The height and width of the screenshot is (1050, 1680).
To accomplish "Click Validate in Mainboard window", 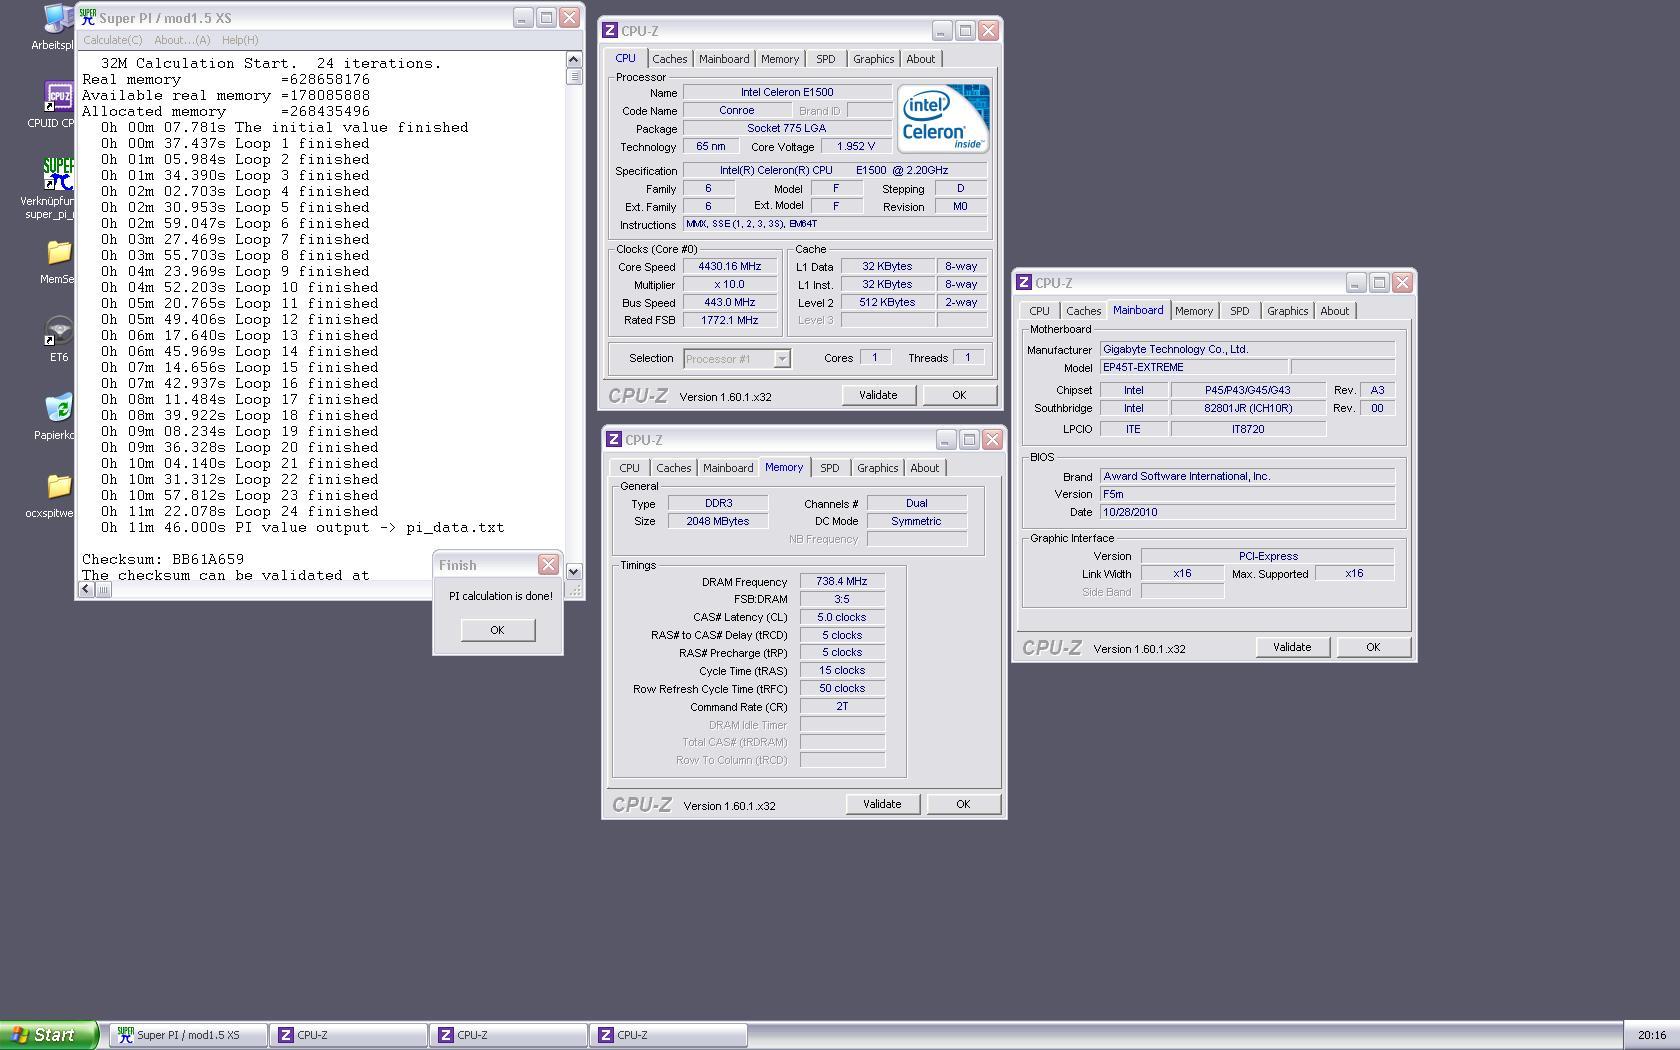I will click(1292, 647).
